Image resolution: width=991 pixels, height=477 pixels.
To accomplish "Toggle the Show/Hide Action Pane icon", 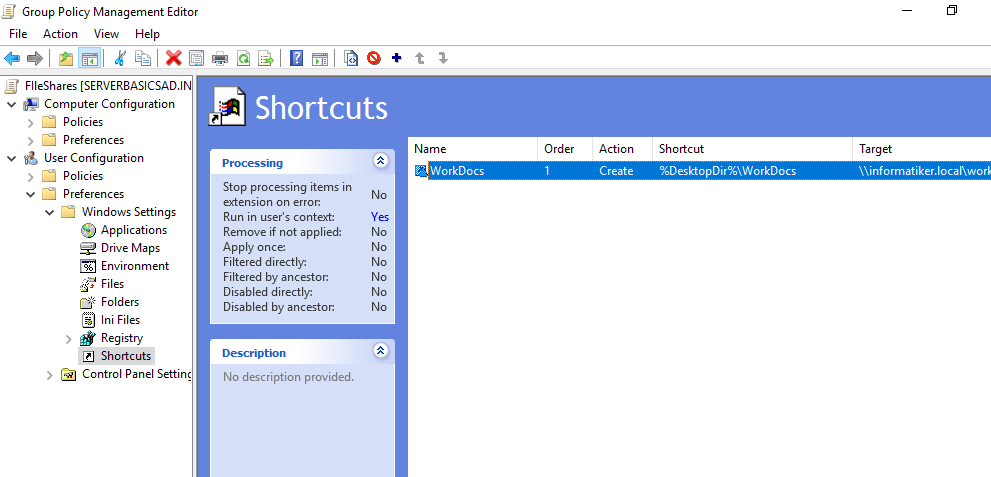I will click(x=320, y=59).
